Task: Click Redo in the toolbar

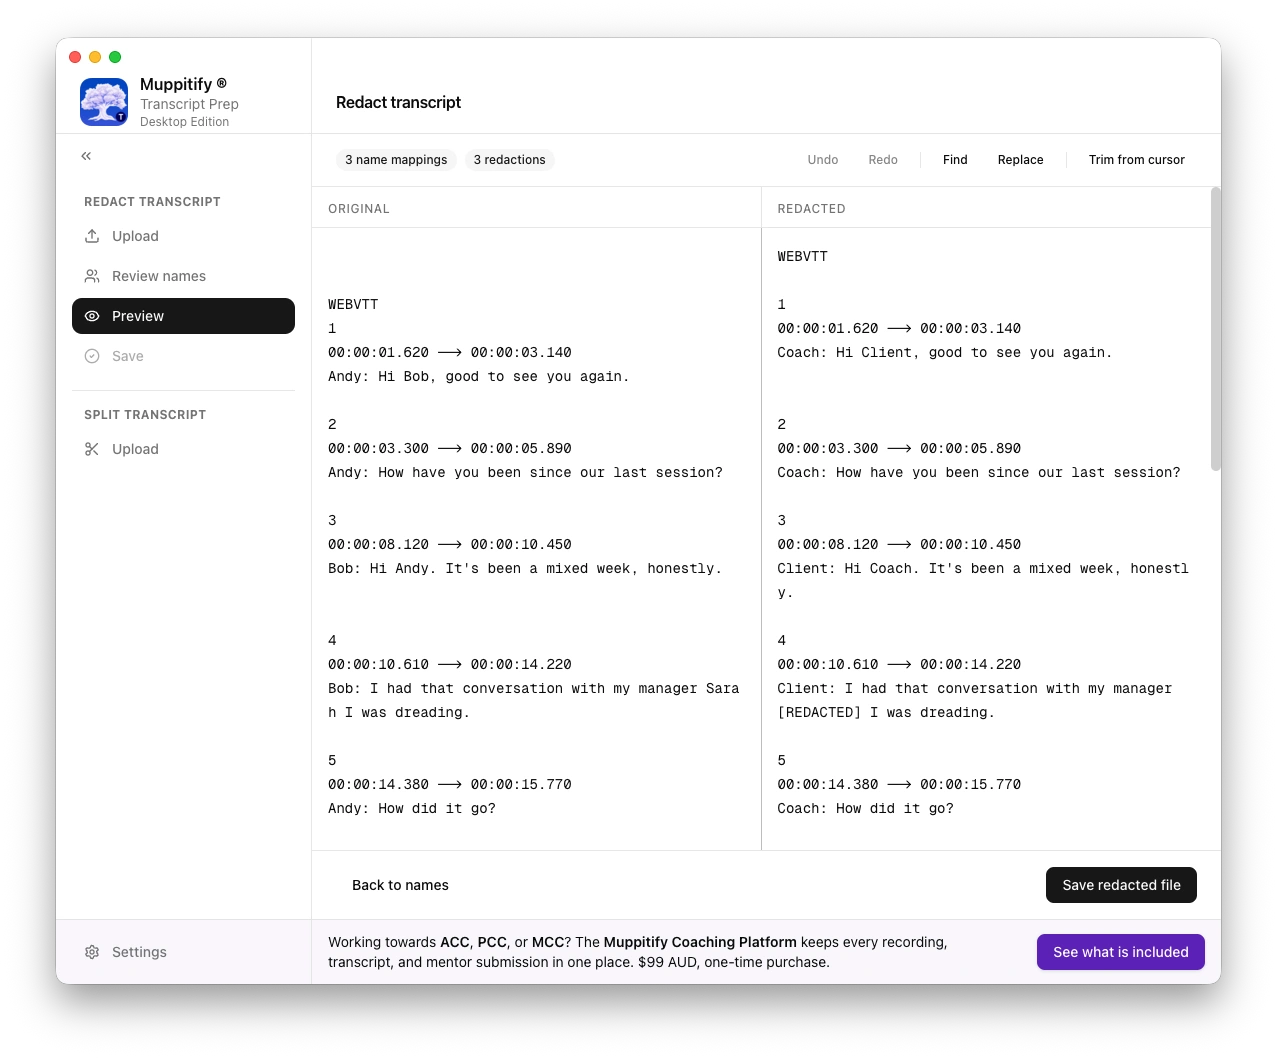Action: point(882,160)
